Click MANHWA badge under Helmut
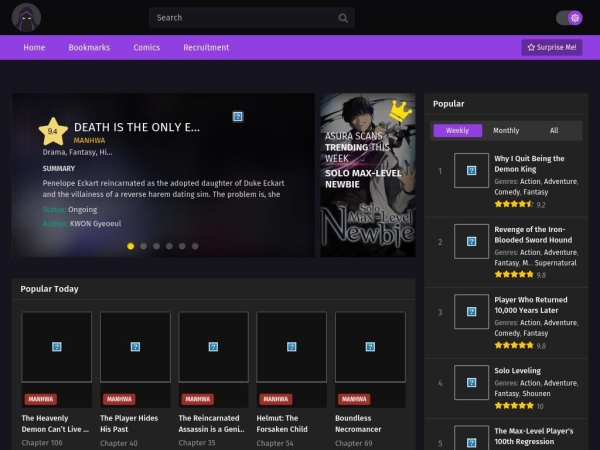This screenshot has width=600, height=450. 276,399
